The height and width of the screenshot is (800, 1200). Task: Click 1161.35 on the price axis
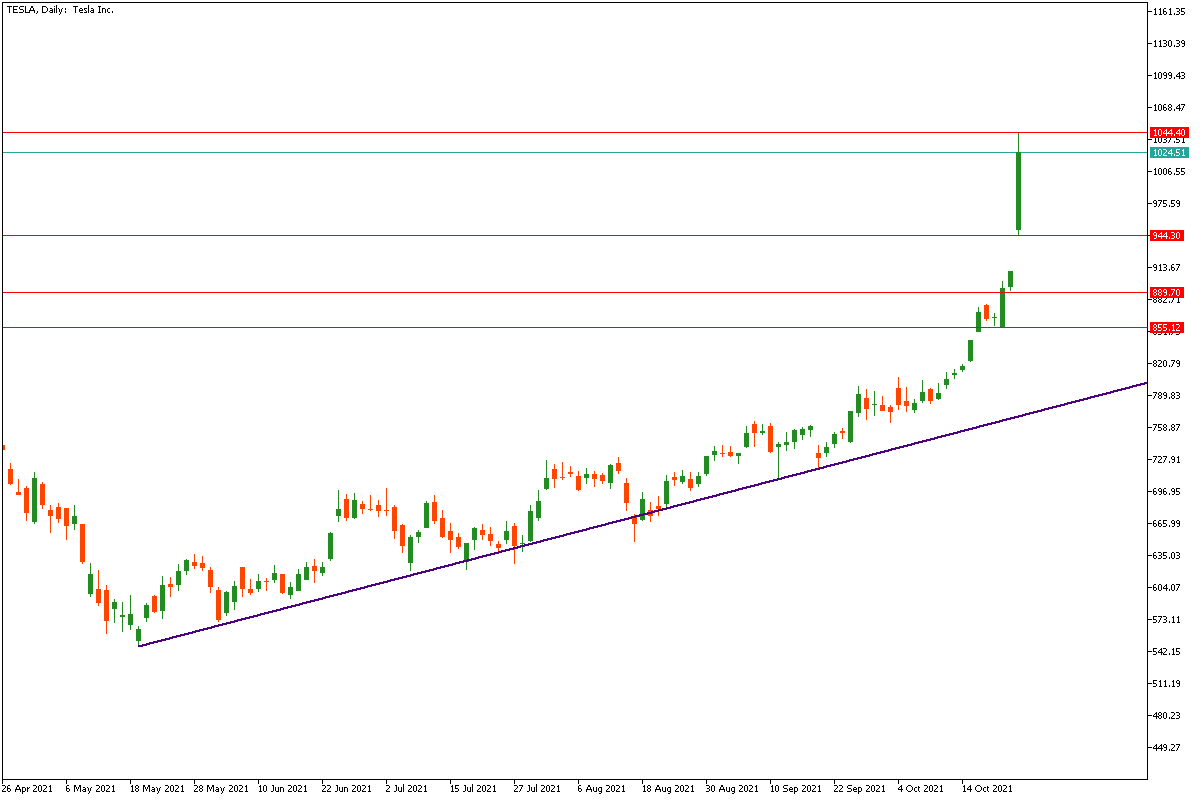click(1168, 12)
